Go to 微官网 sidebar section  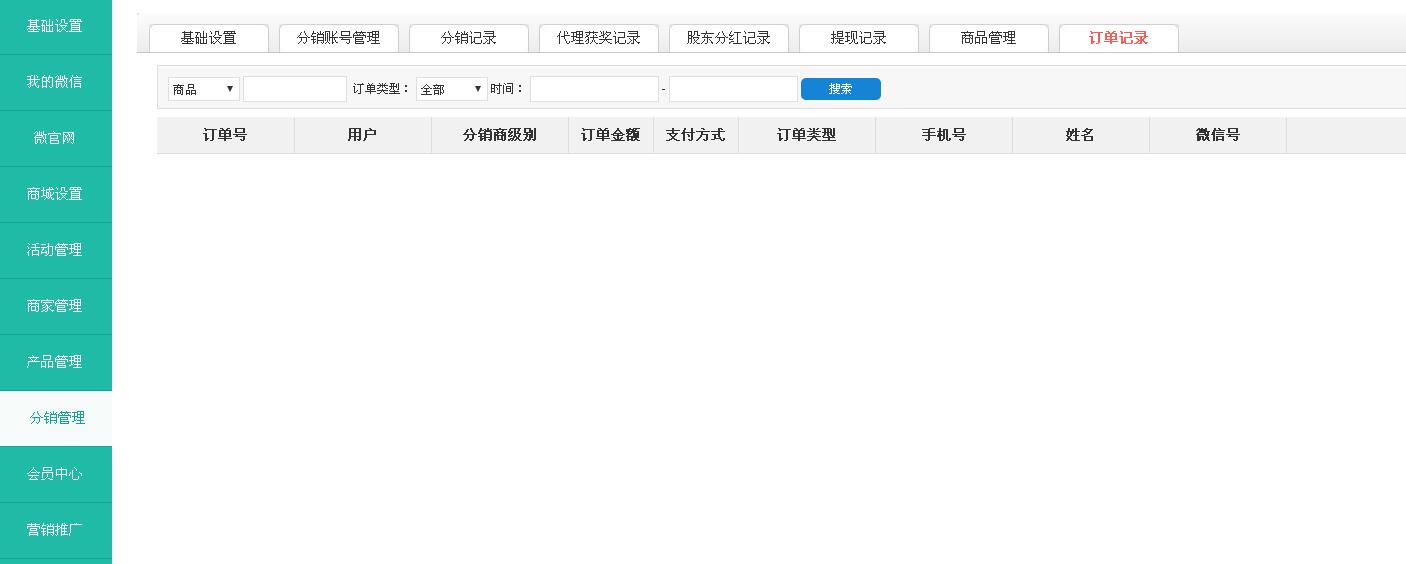tap(55, 138)
